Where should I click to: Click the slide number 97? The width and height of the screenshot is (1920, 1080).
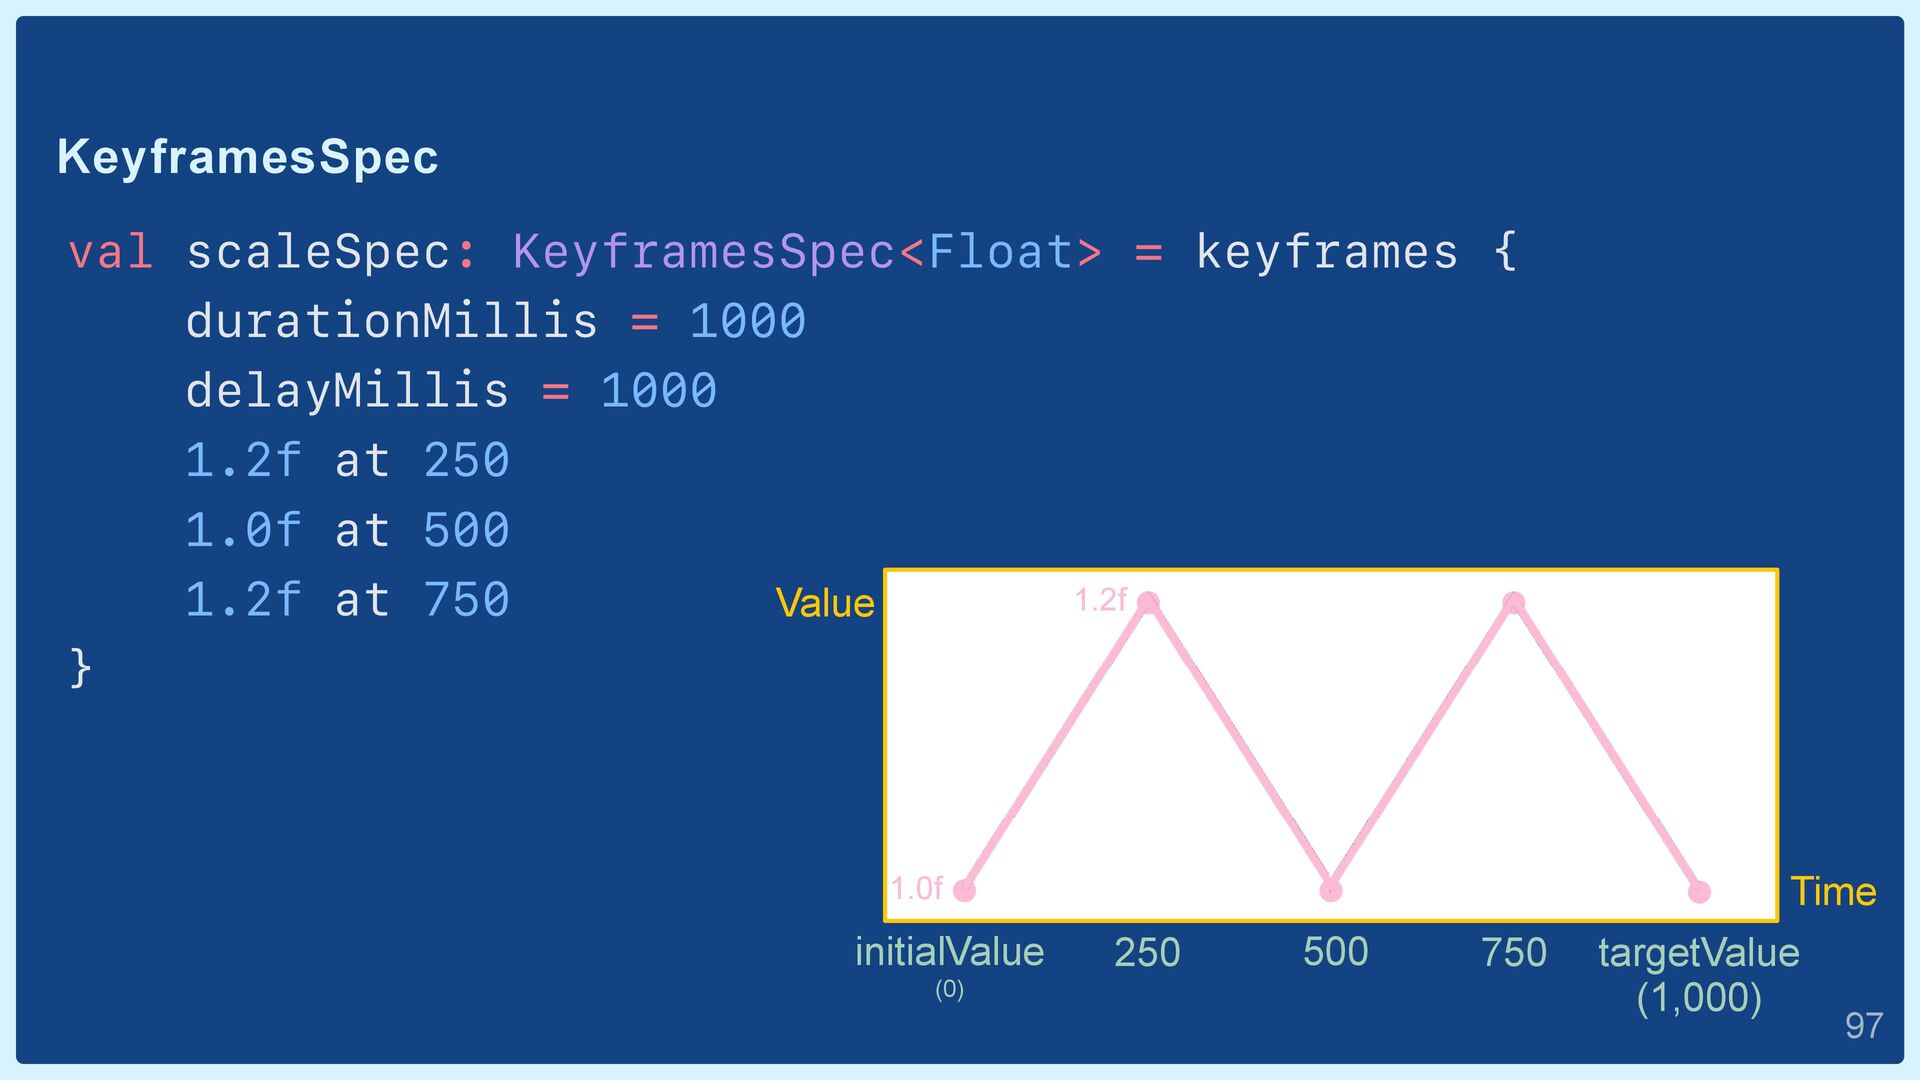1864,1025
